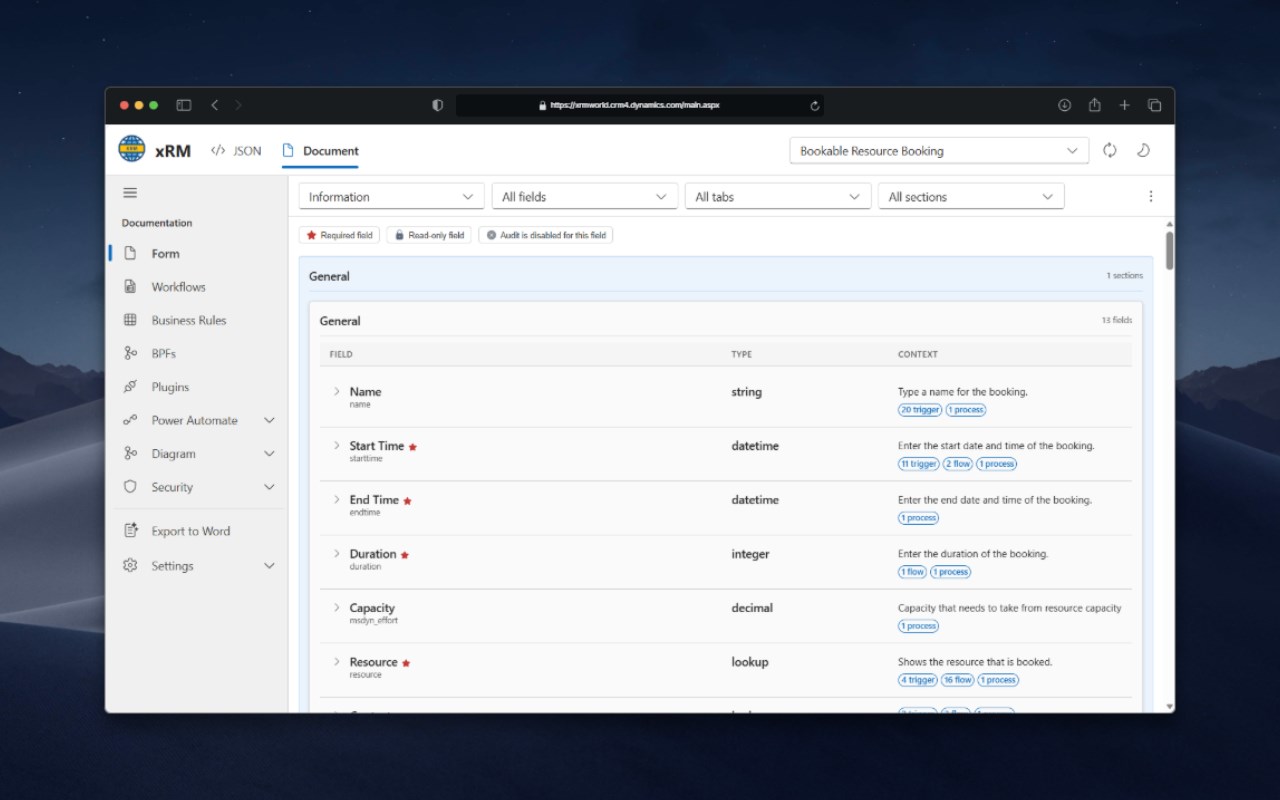
Task: Expand the Duration field row
Action: click(337, 553)
